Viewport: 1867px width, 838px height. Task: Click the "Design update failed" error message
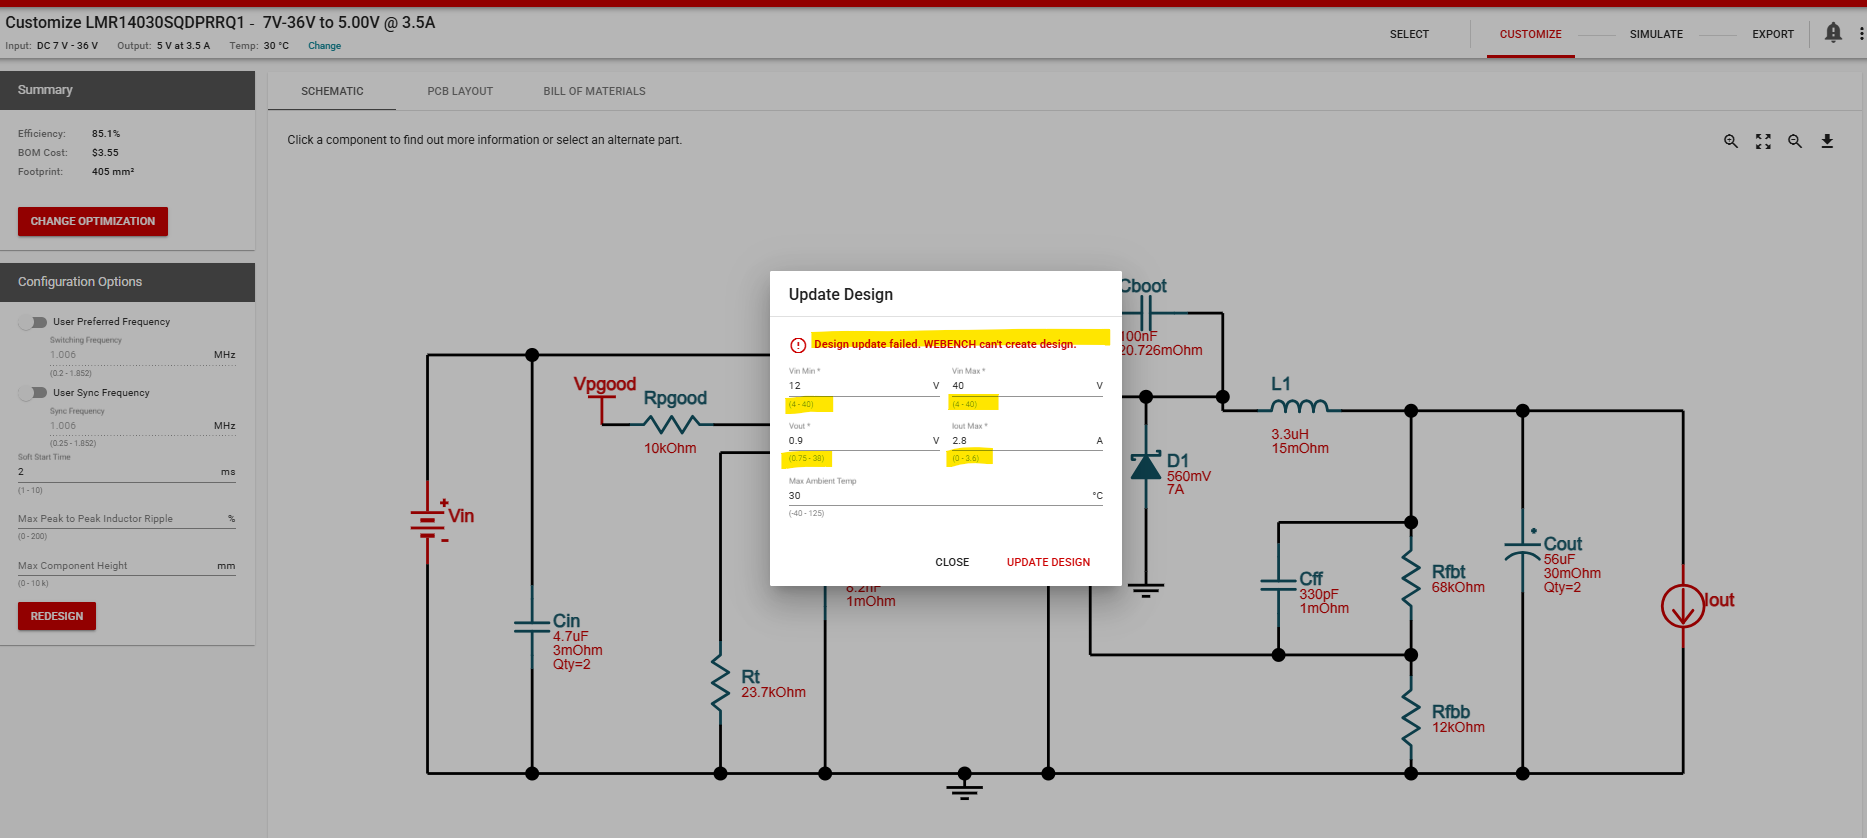(x=945, y=344)
